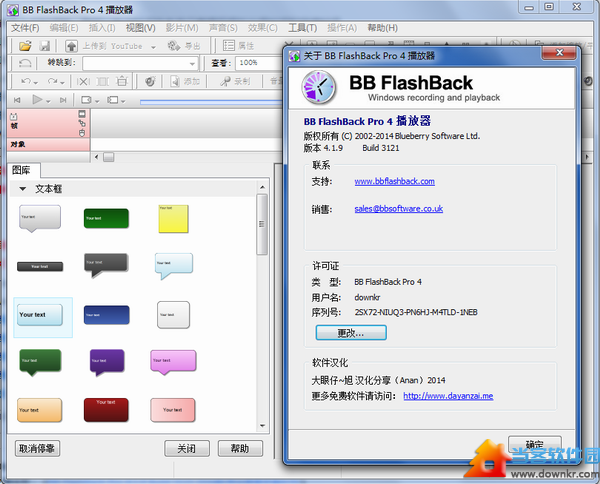This screenshot has width=600, height=484.
Task: Click the 100% zoom view field
Action: (259, 63)
